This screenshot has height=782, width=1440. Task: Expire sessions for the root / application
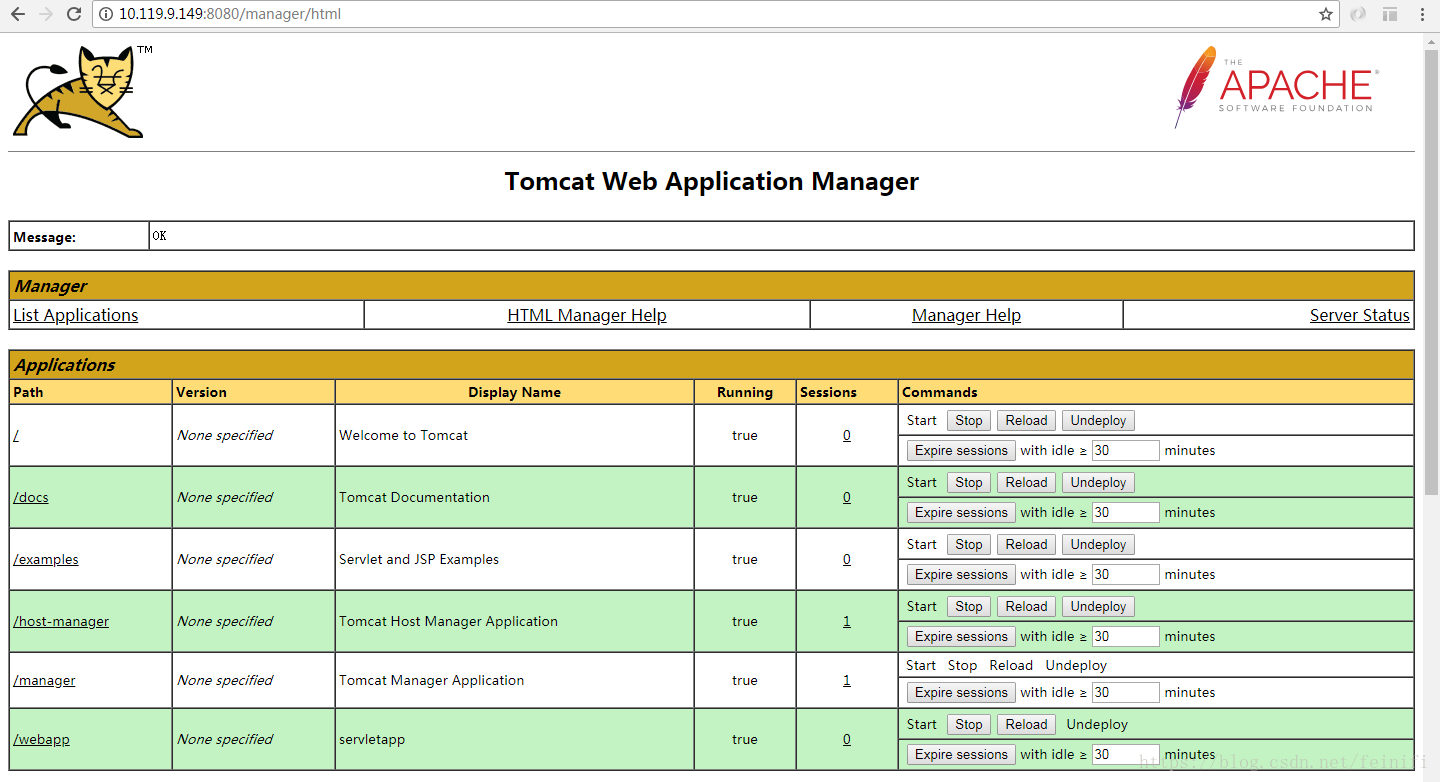click(x=961, y=451)
